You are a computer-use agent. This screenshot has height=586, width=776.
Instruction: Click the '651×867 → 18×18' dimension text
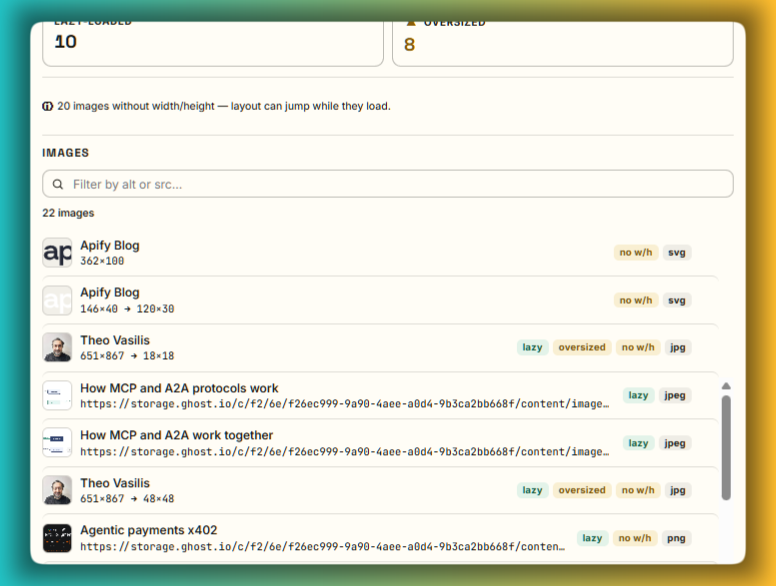[x=127, y=356]
